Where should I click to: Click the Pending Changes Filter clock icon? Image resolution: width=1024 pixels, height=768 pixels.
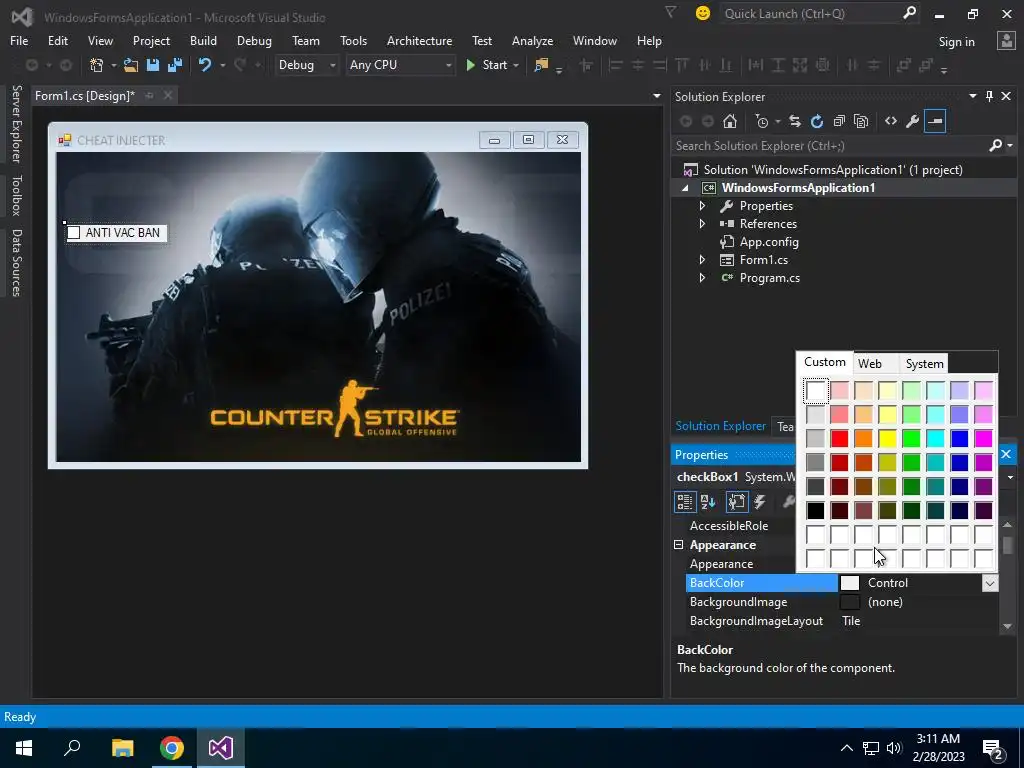click(x=761, y=121)
